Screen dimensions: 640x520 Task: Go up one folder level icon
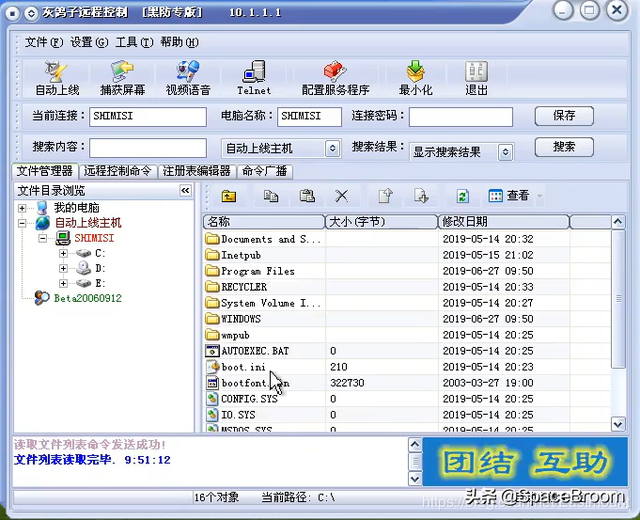(229, 196)
